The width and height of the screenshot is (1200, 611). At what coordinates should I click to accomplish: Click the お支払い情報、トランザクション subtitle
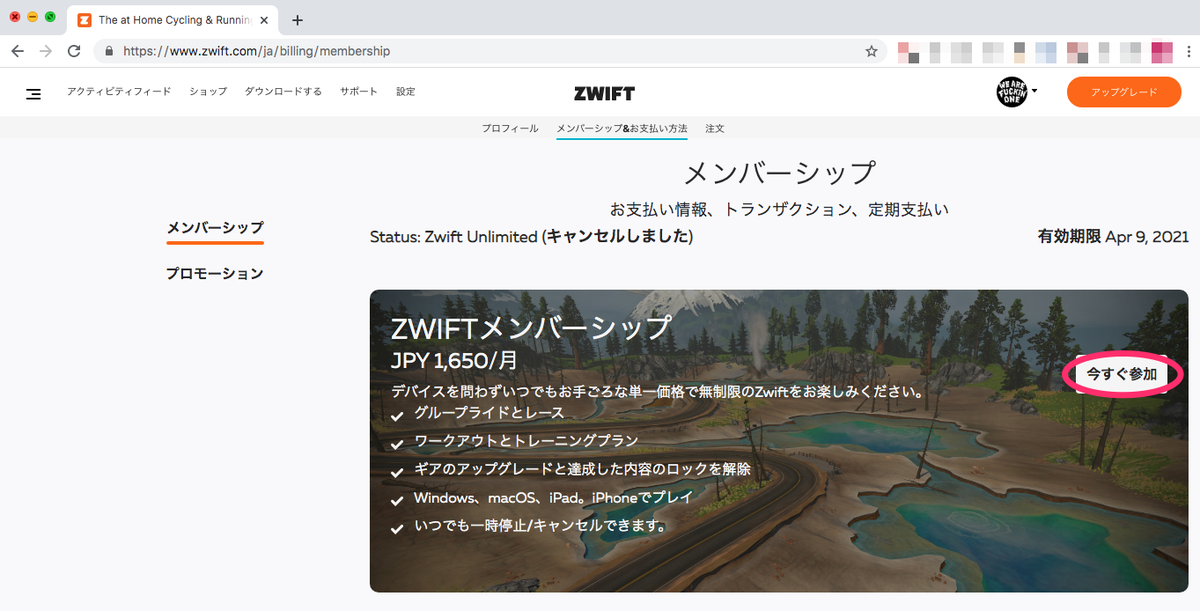coord(779,209)
